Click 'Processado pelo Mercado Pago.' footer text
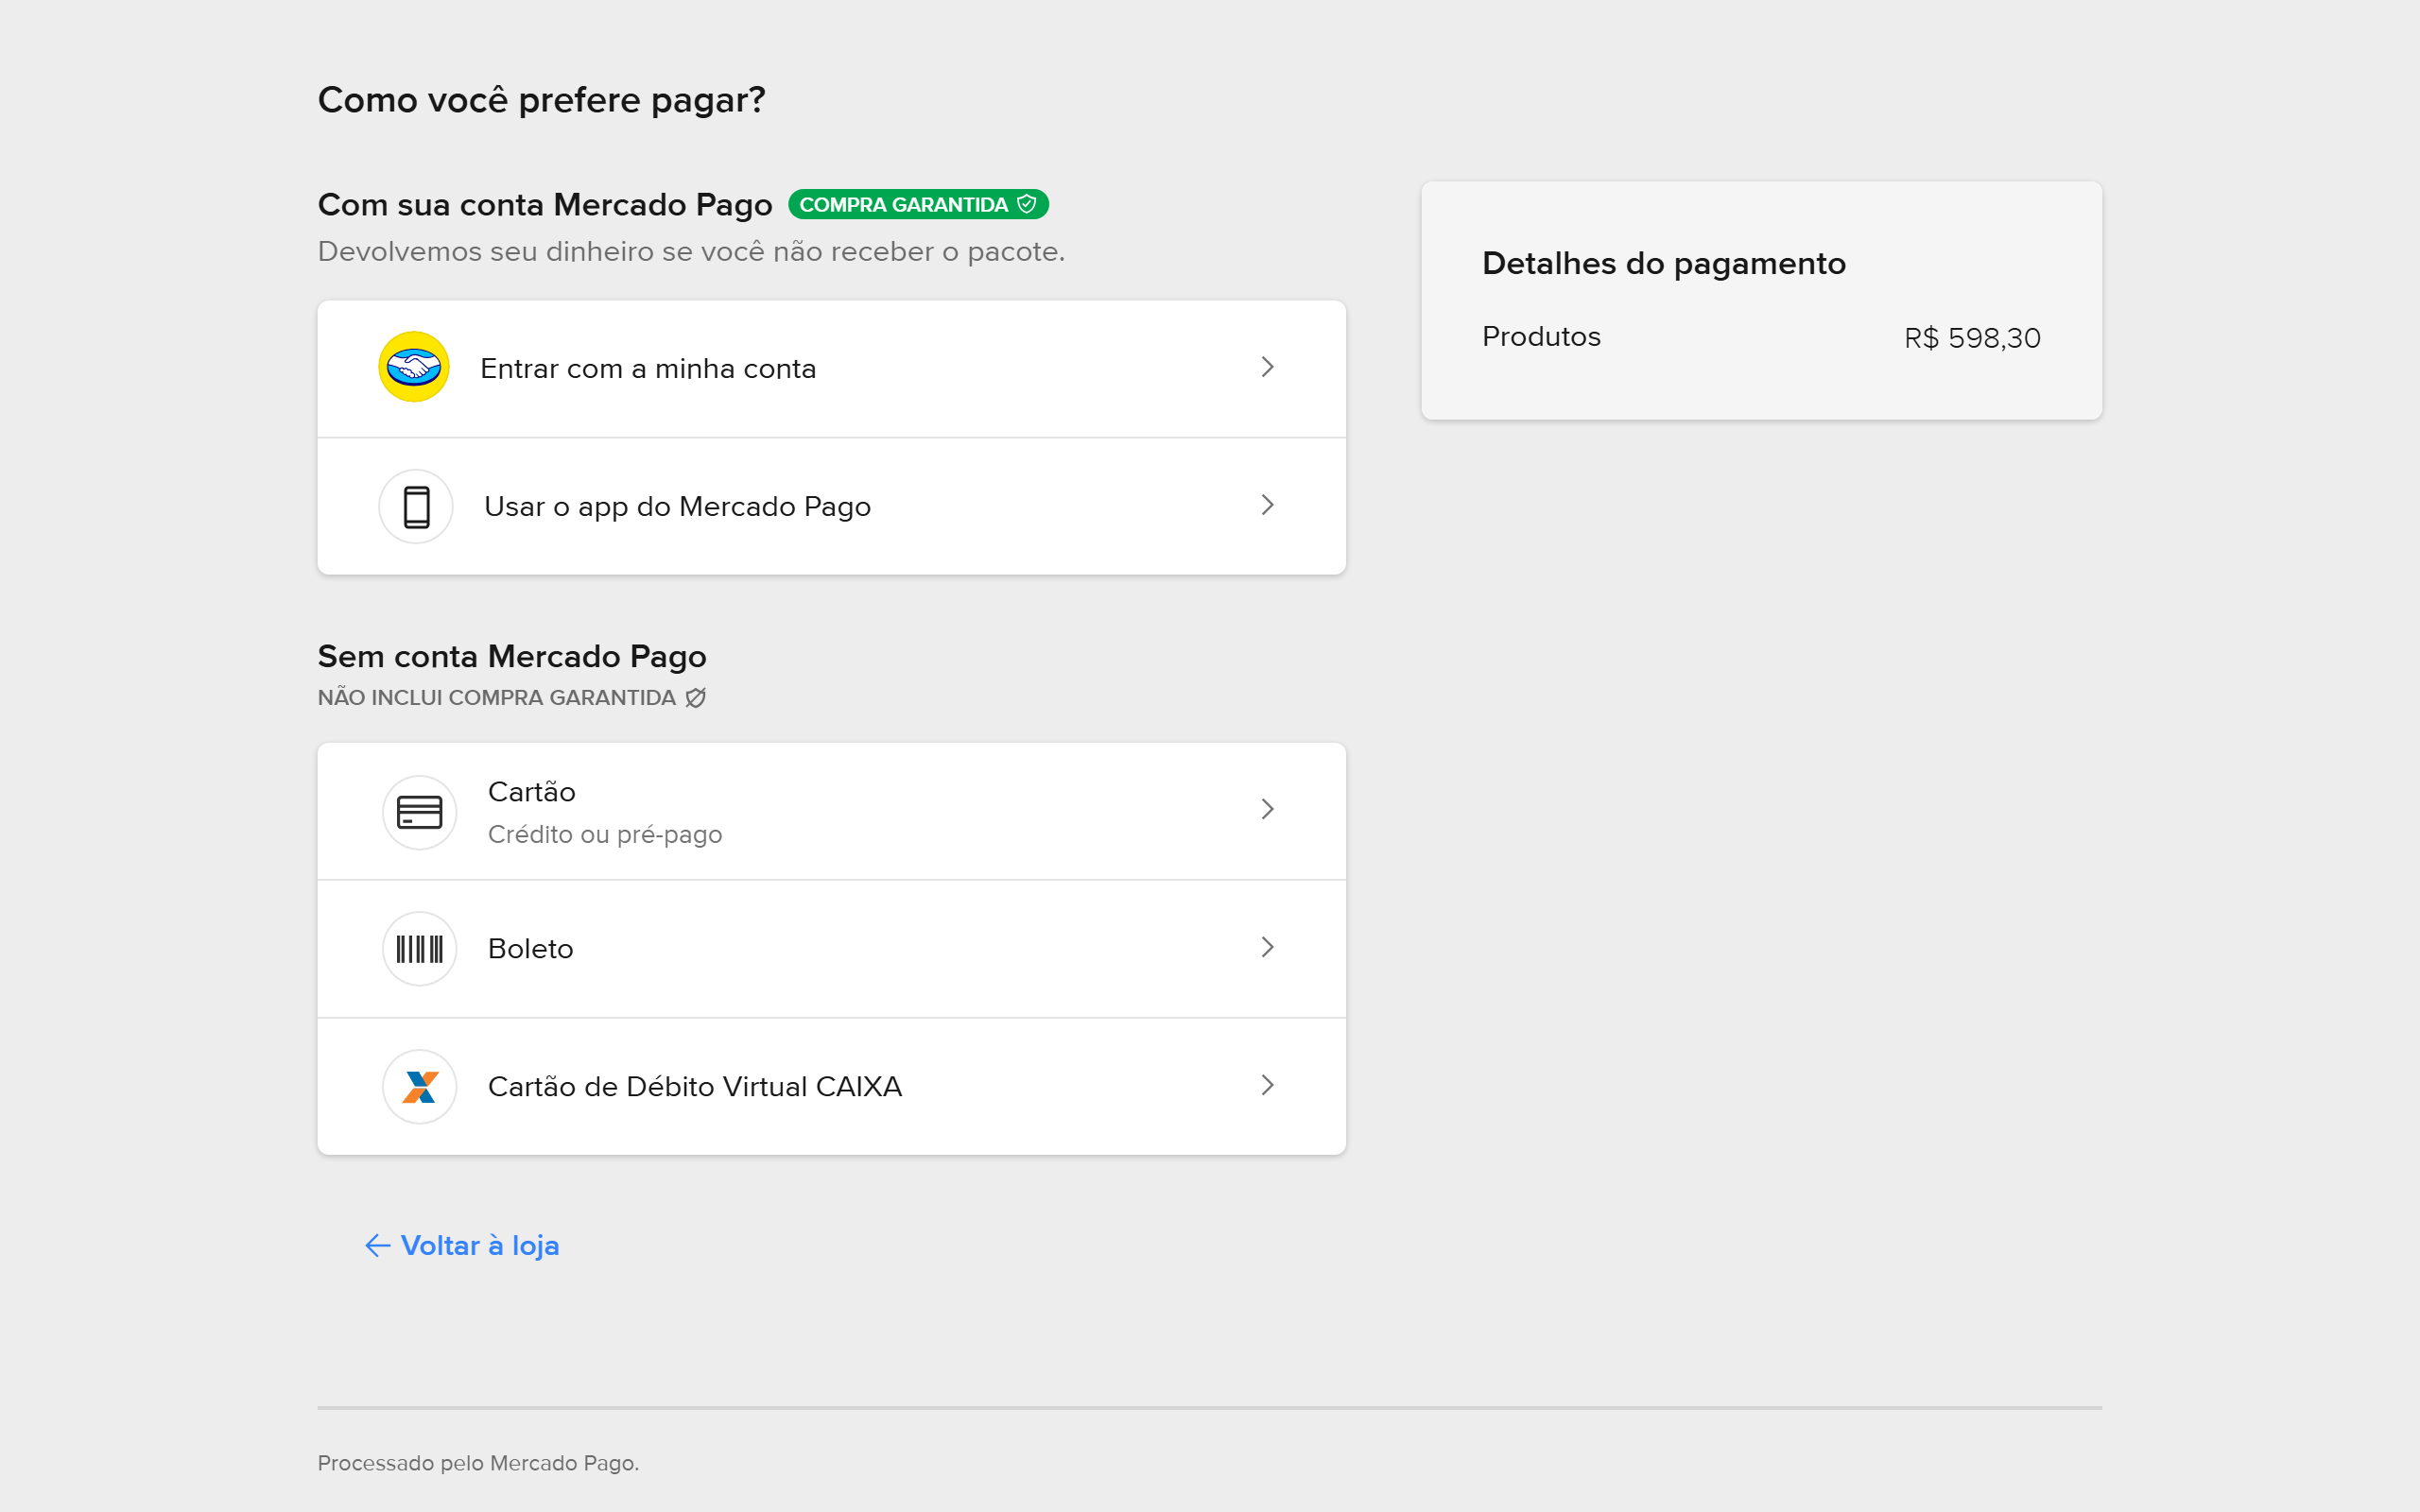Screen dimensions: 2420x1512 pos(478,1463)
